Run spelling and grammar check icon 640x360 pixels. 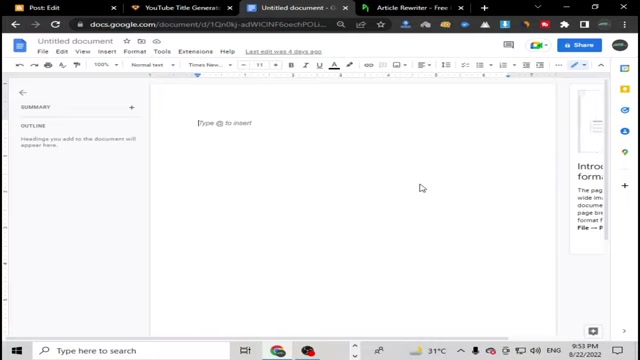pos(62,65)
